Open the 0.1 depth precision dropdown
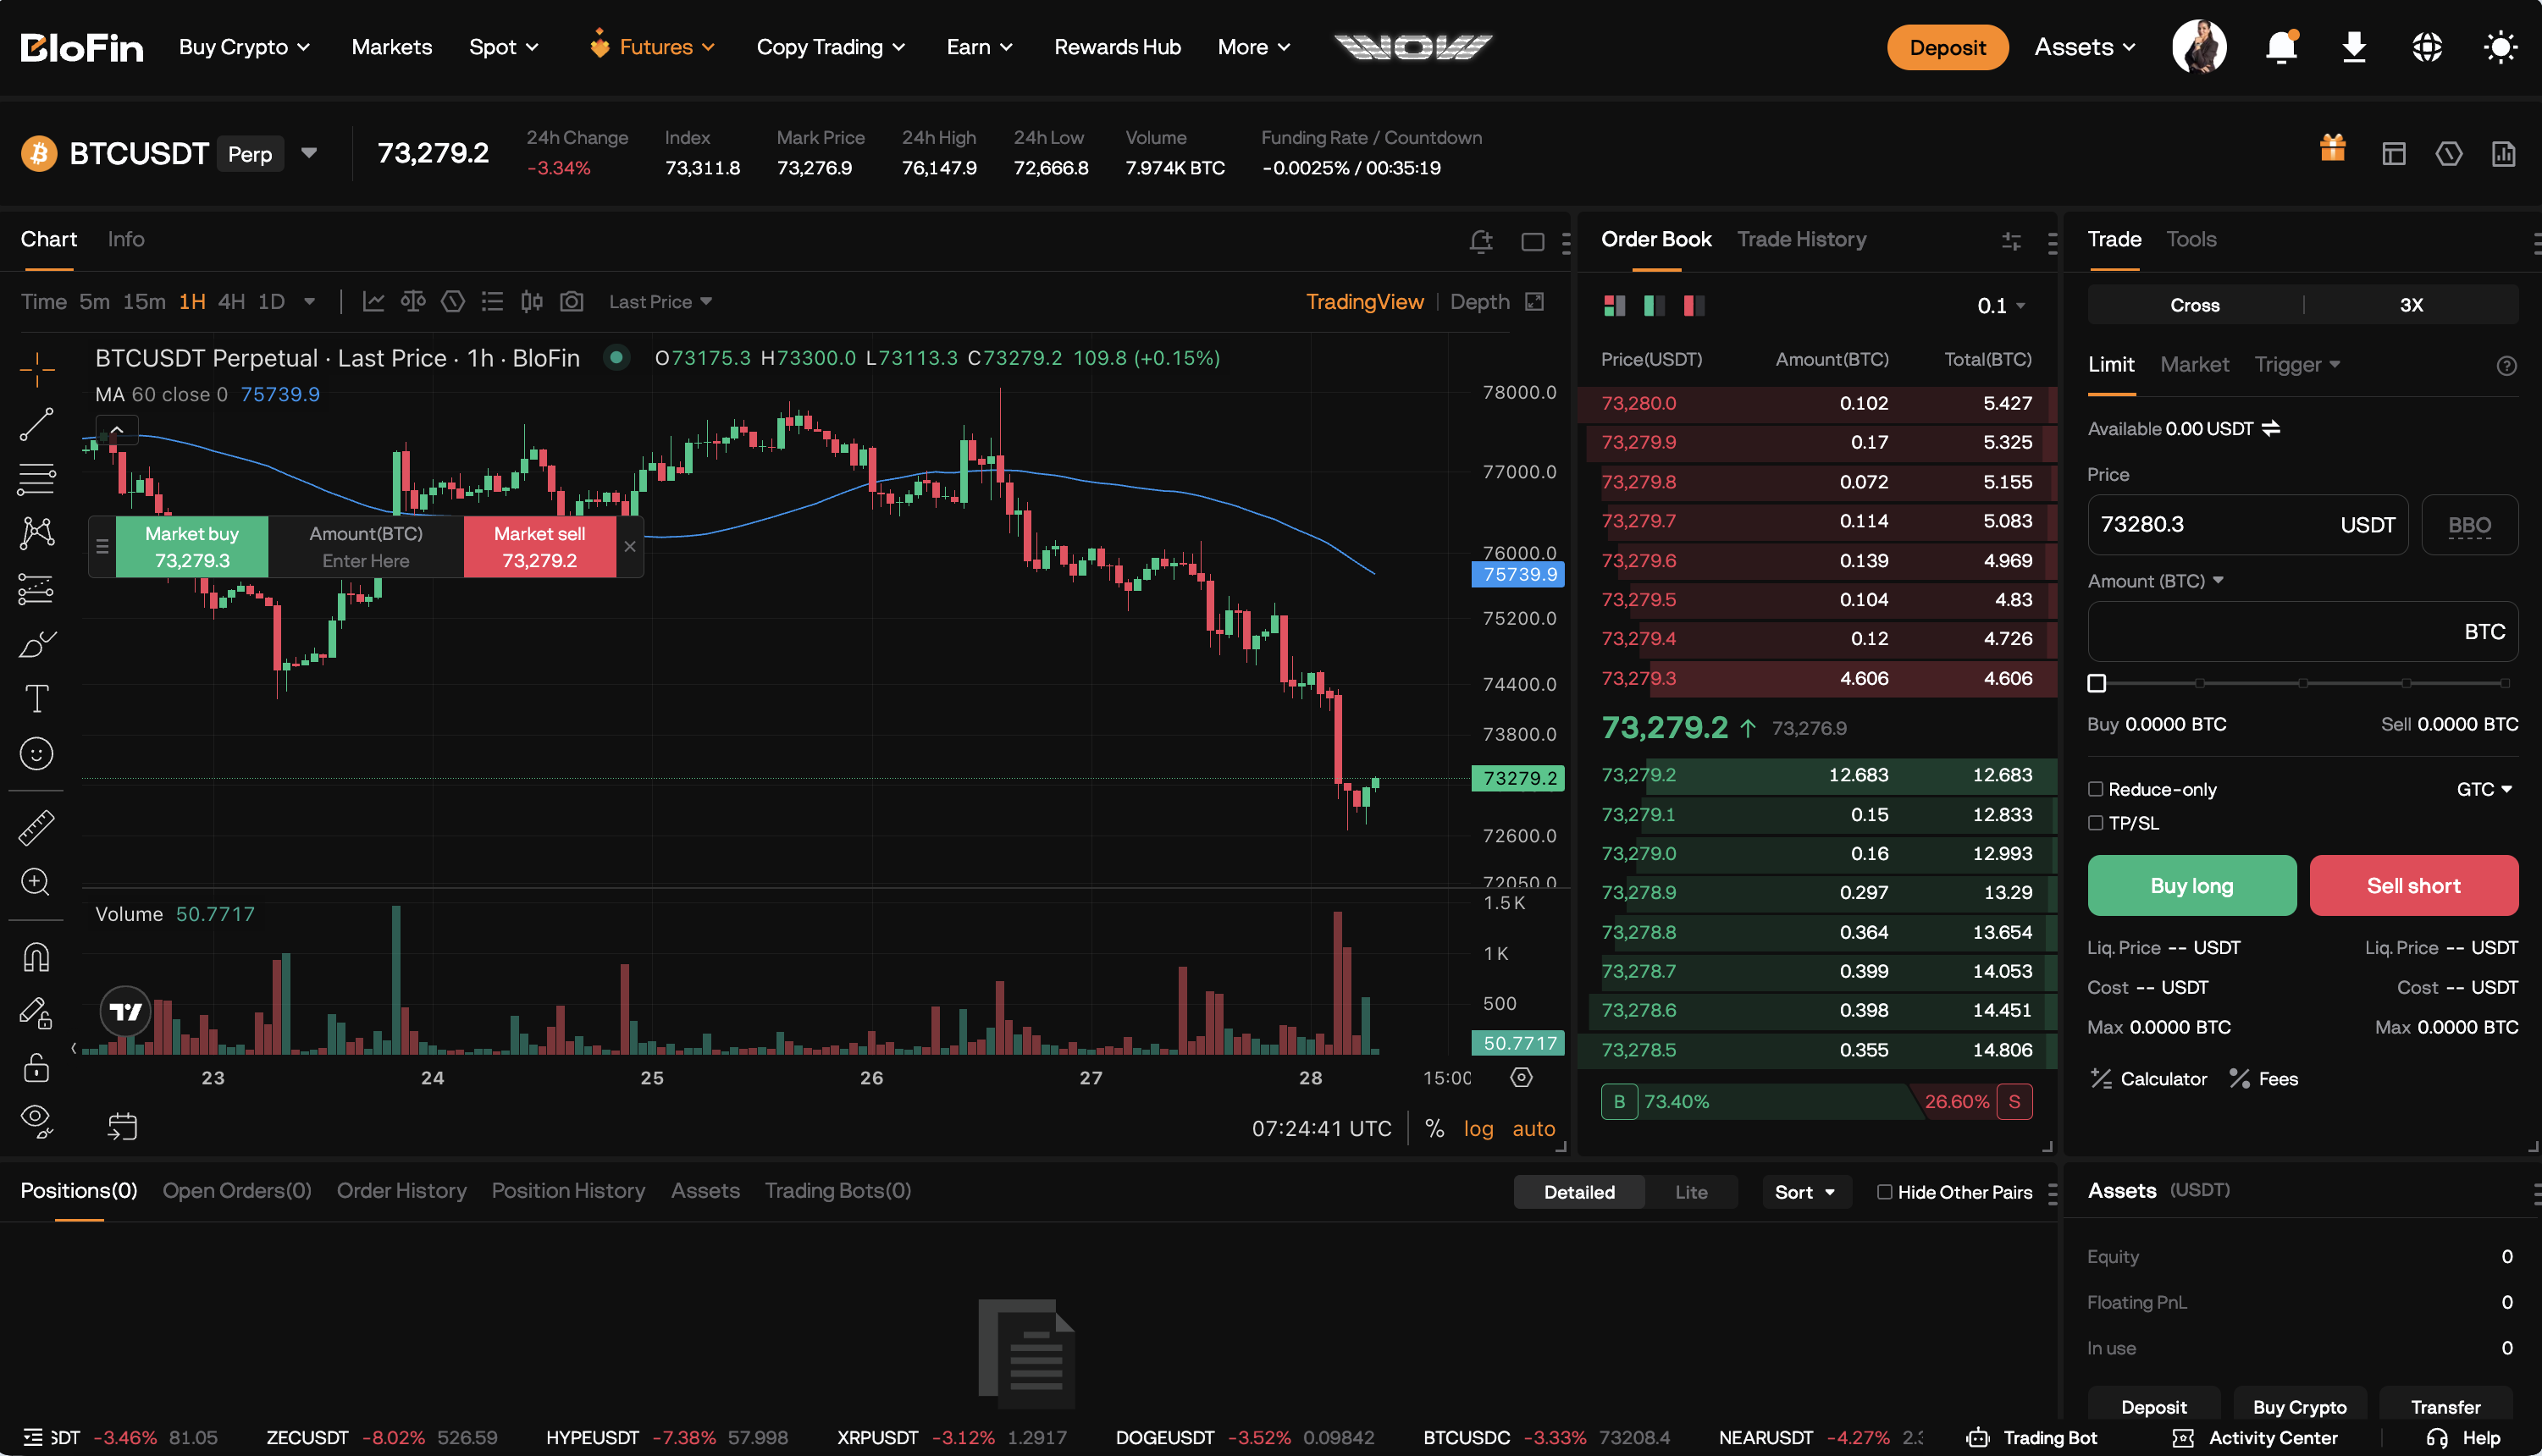The height and width of the screenshot is (1456, 2542). (x=2001, y=305)
